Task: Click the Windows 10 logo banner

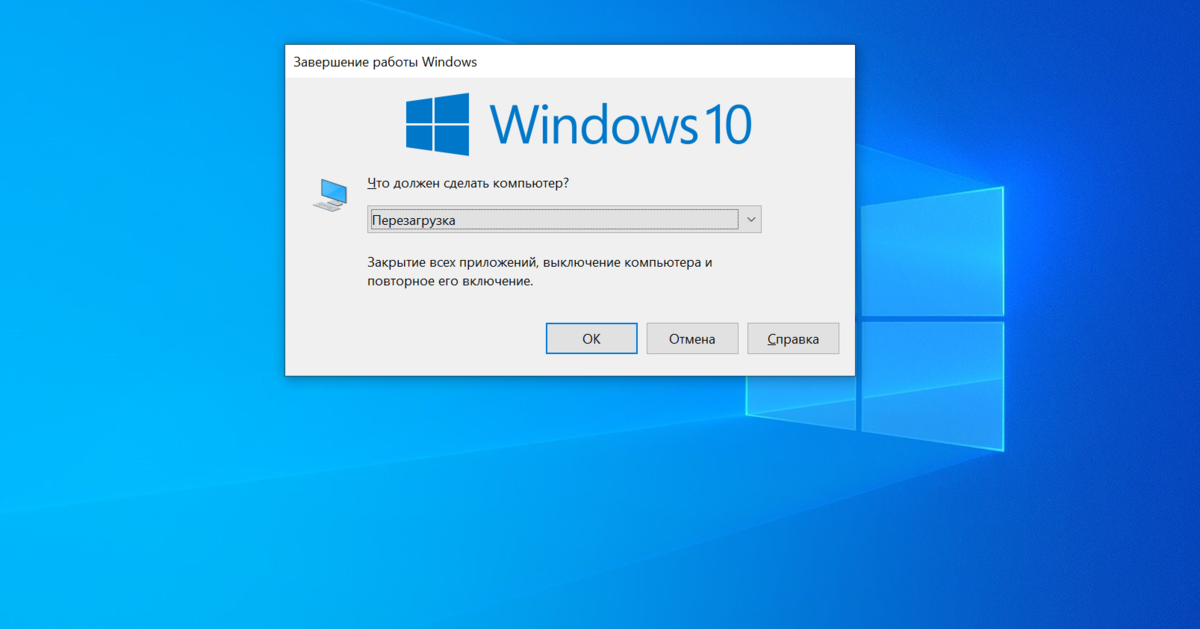Action: click(x=578, y=124)
